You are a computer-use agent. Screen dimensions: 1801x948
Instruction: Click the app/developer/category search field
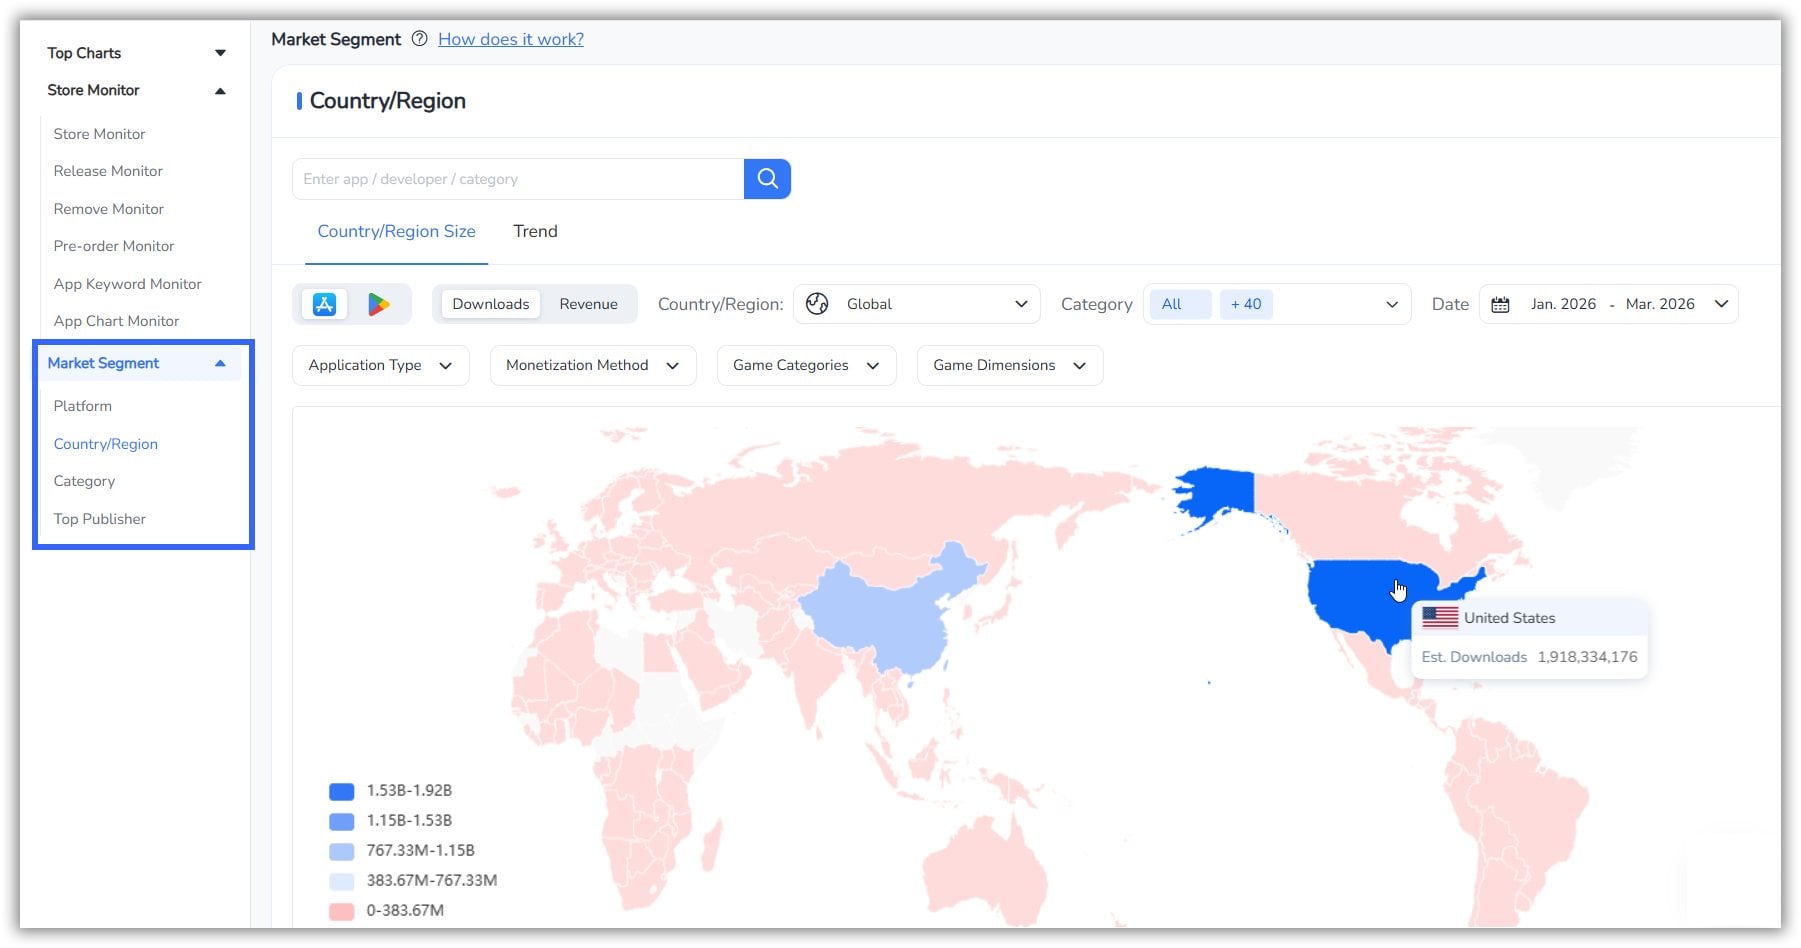[x=517, y=178]
